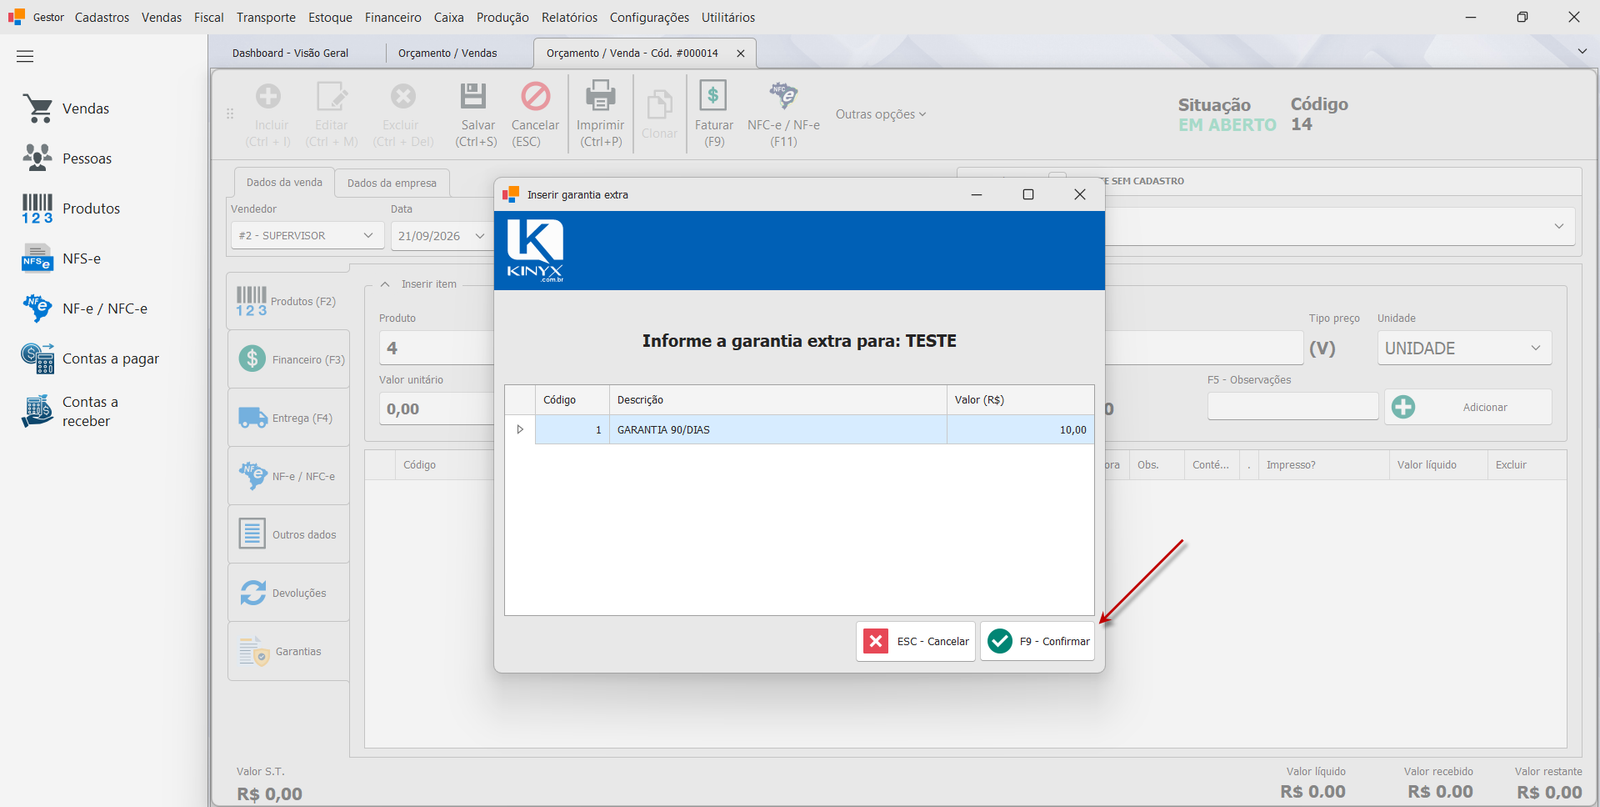The width and height of the screenshot is (1600, 807).
Task: Open Outros dados side panel
Action: coord(289,535)
